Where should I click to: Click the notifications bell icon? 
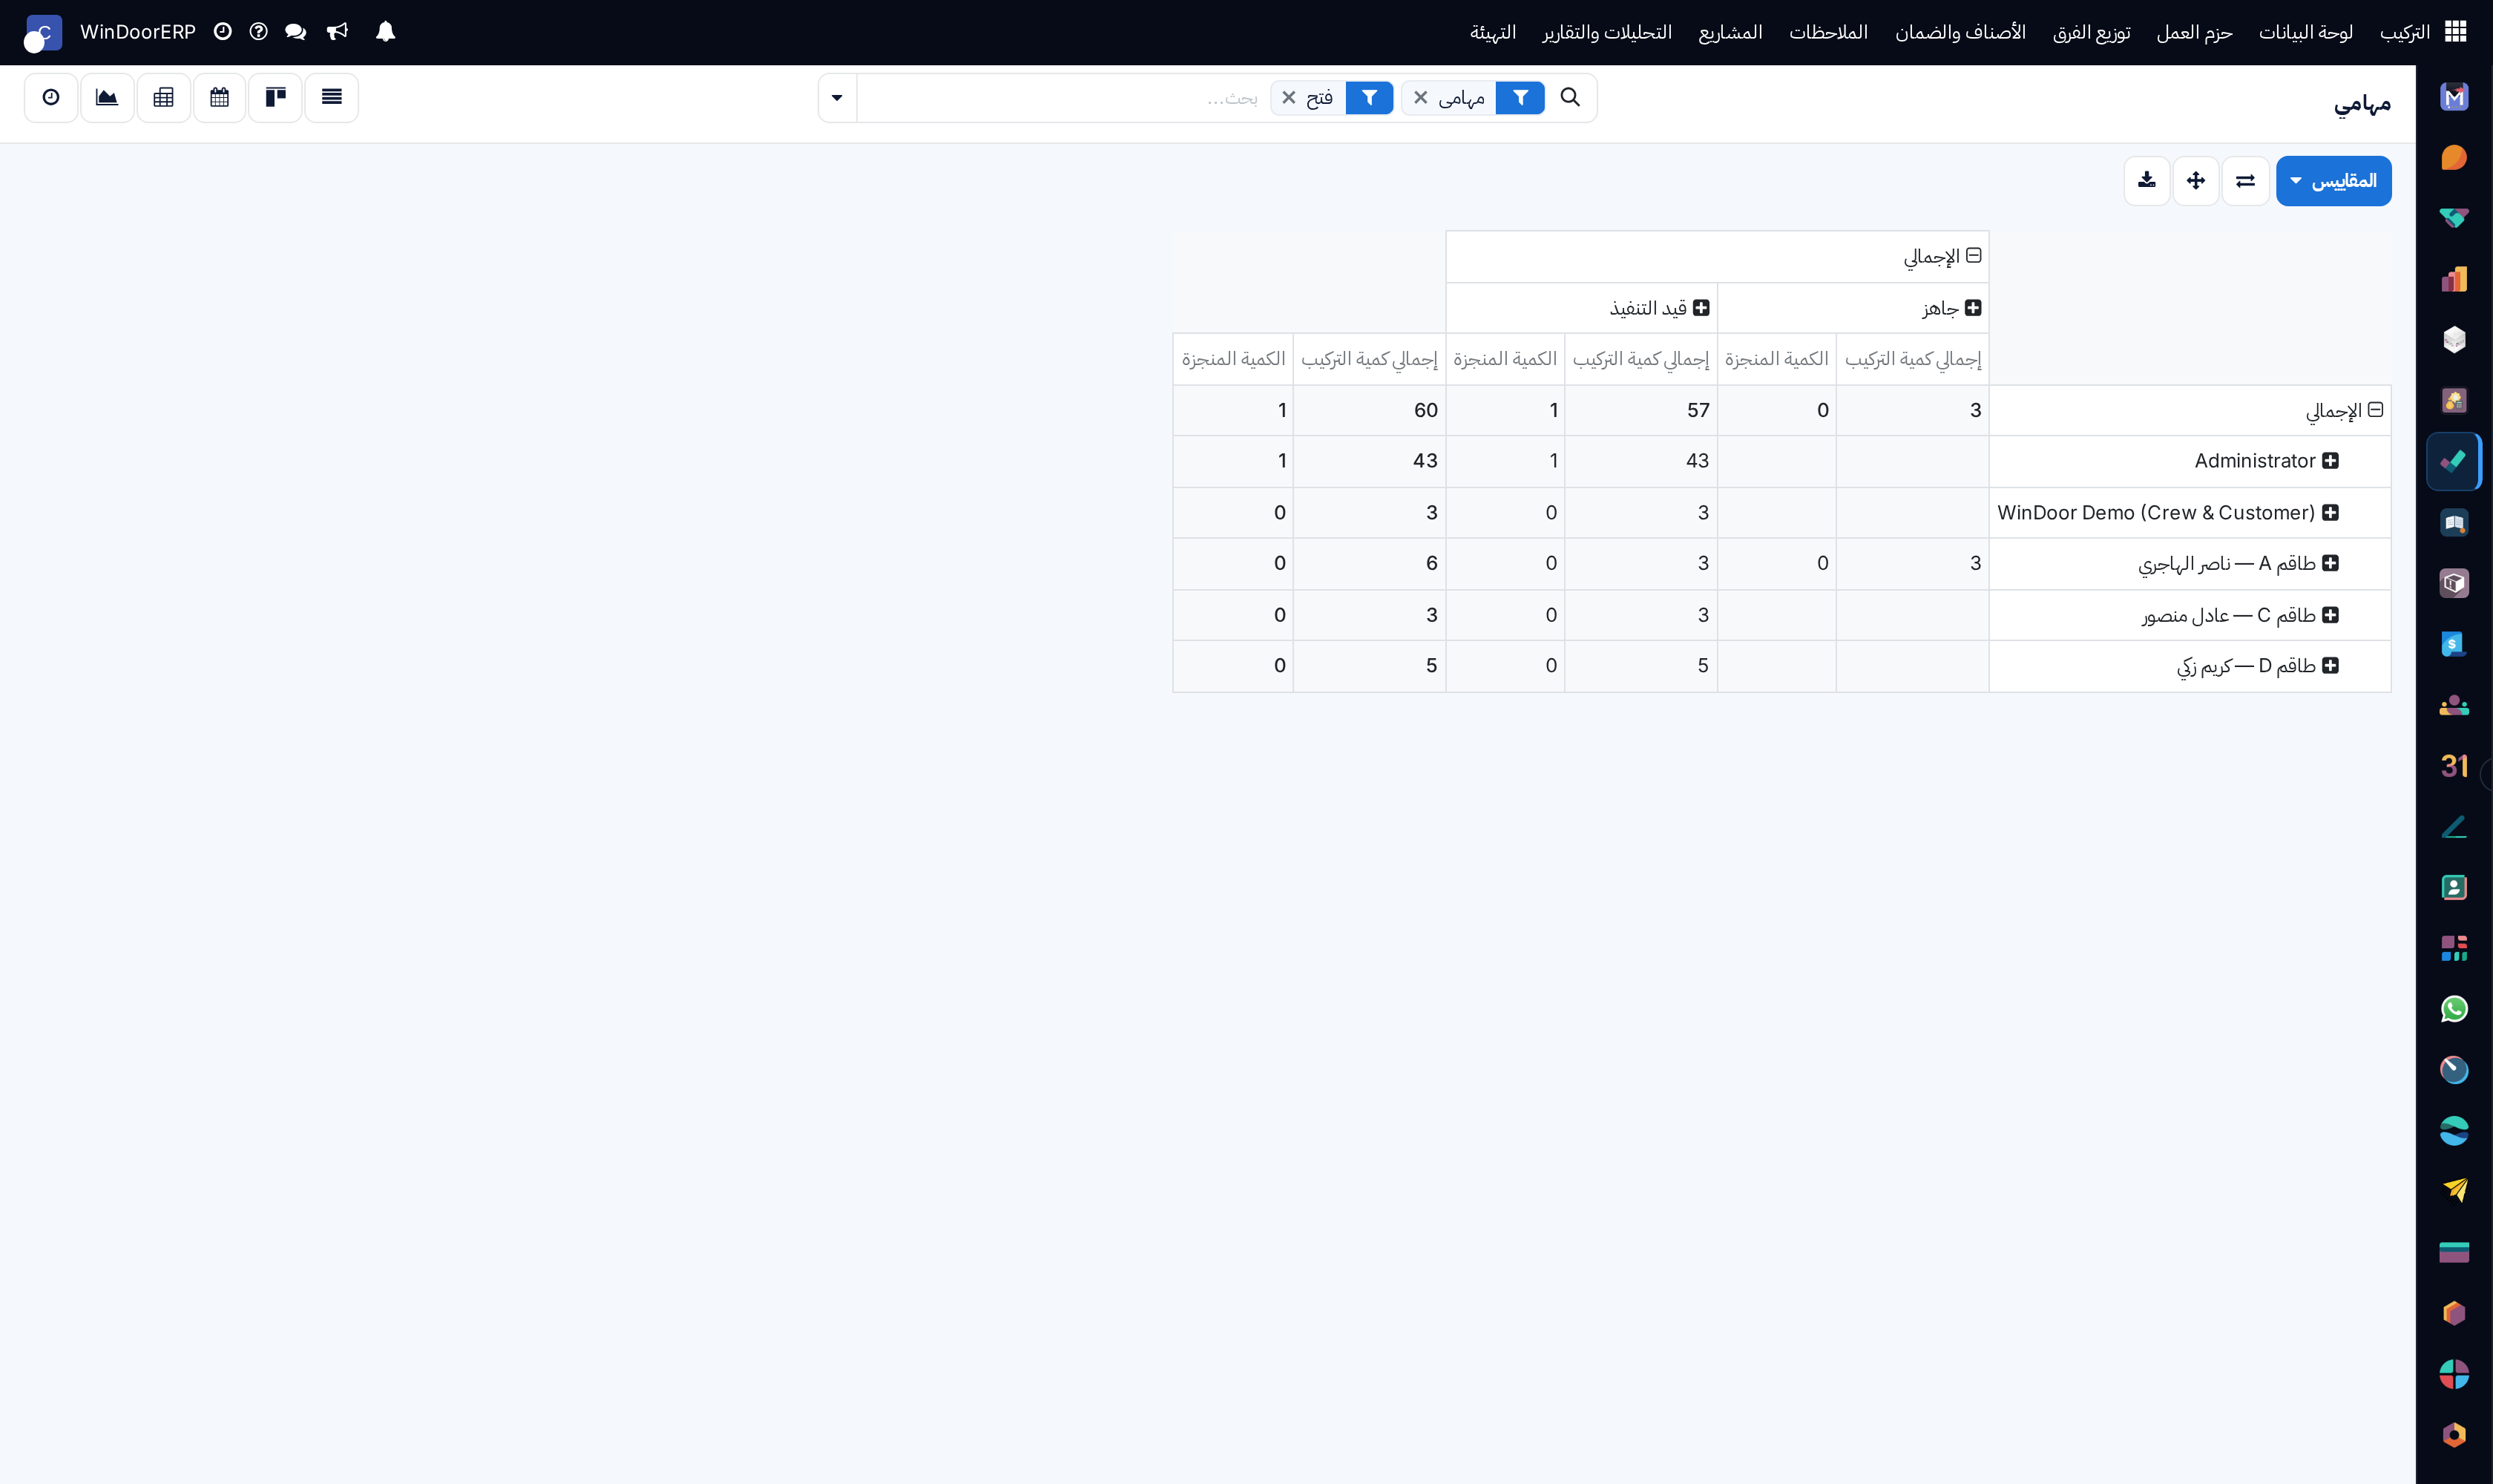pos(385,32)
